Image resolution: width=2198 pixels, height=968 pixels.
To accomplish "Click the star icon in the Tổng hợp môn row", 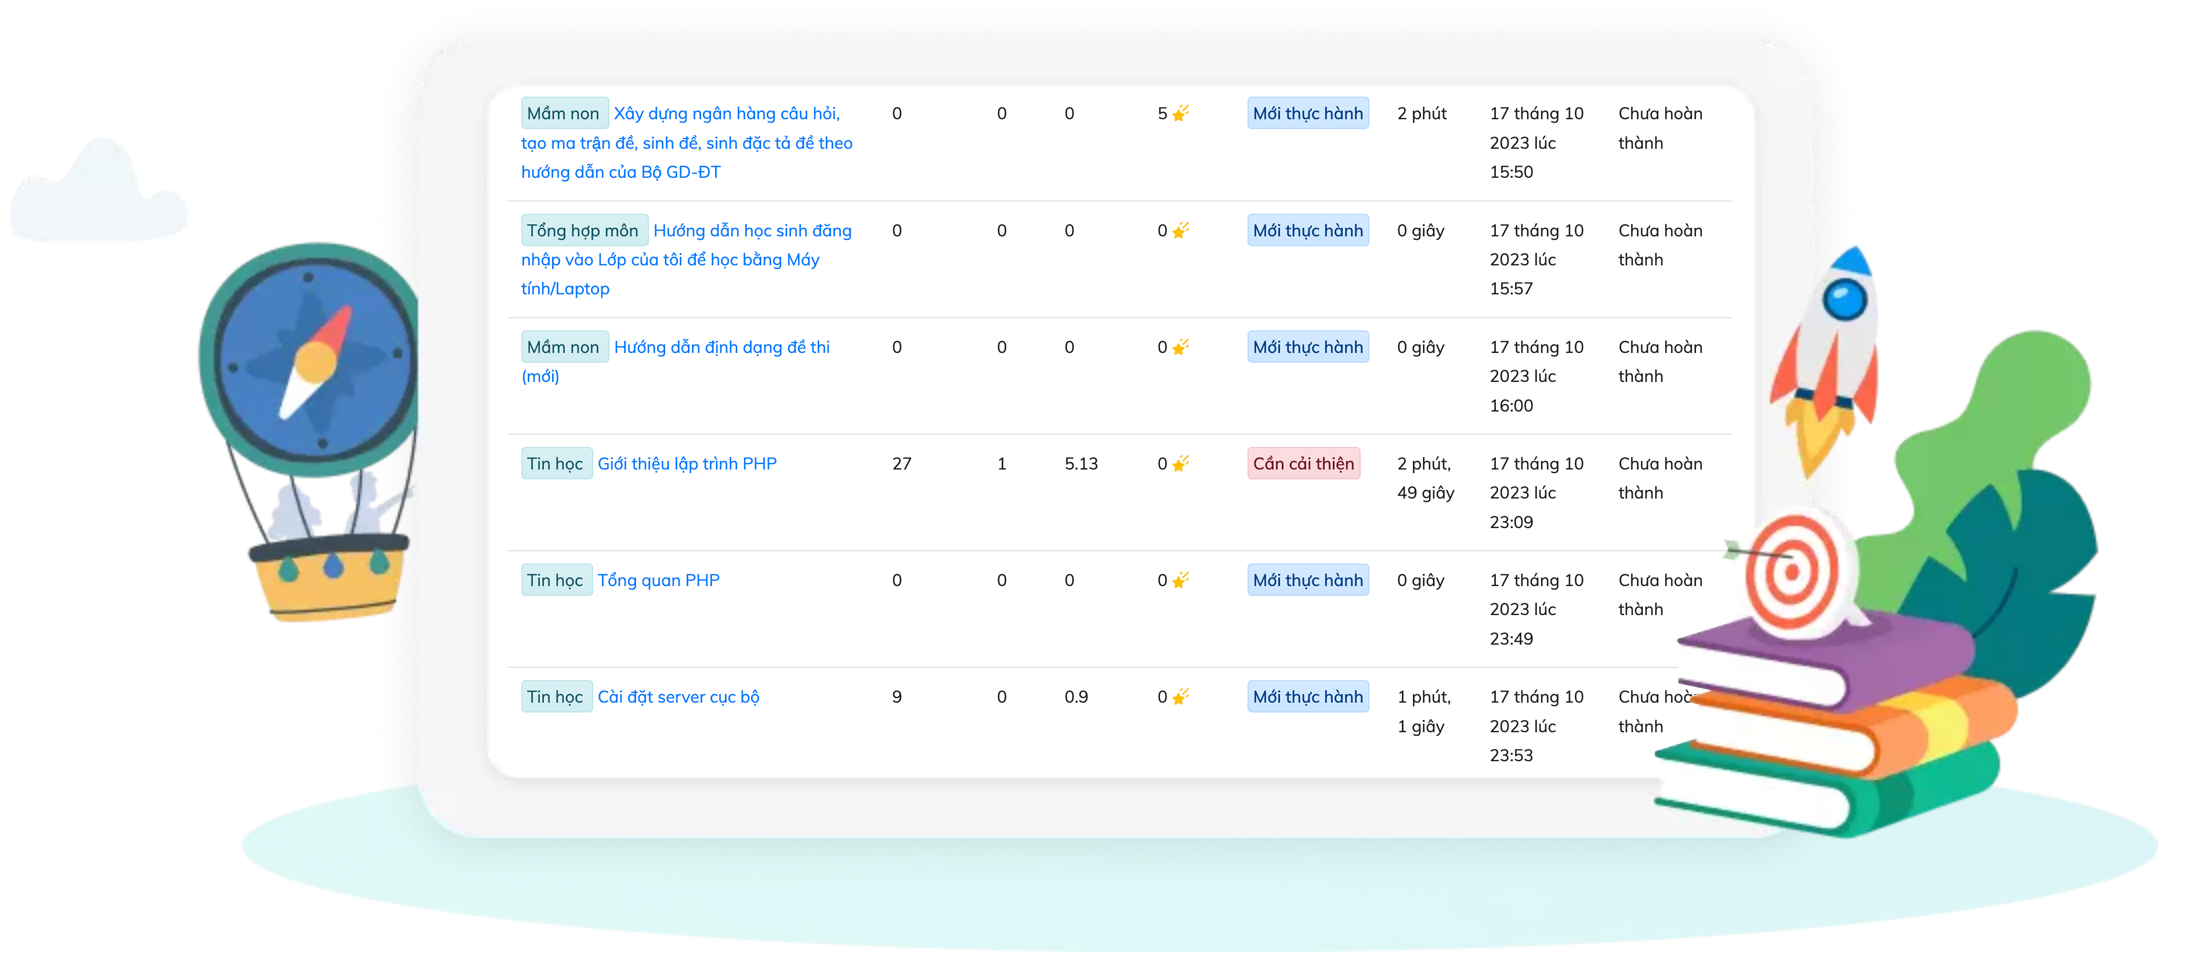I will click(1180, 231).
